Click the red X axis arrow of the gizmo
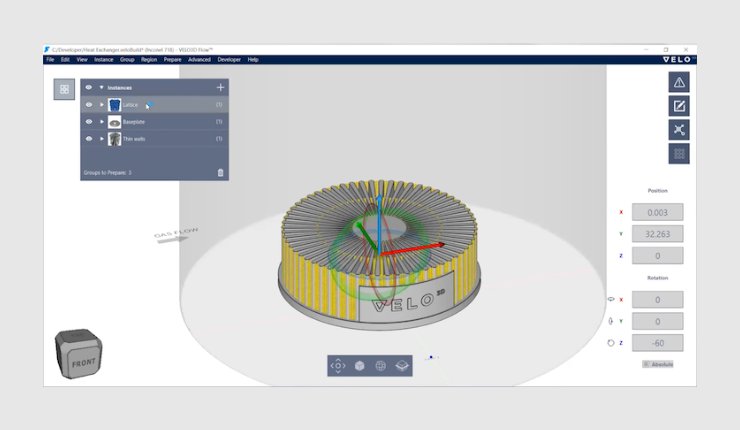Image resolution: width=740 pixels, height=430 pixels. click(x=415, y=249)
